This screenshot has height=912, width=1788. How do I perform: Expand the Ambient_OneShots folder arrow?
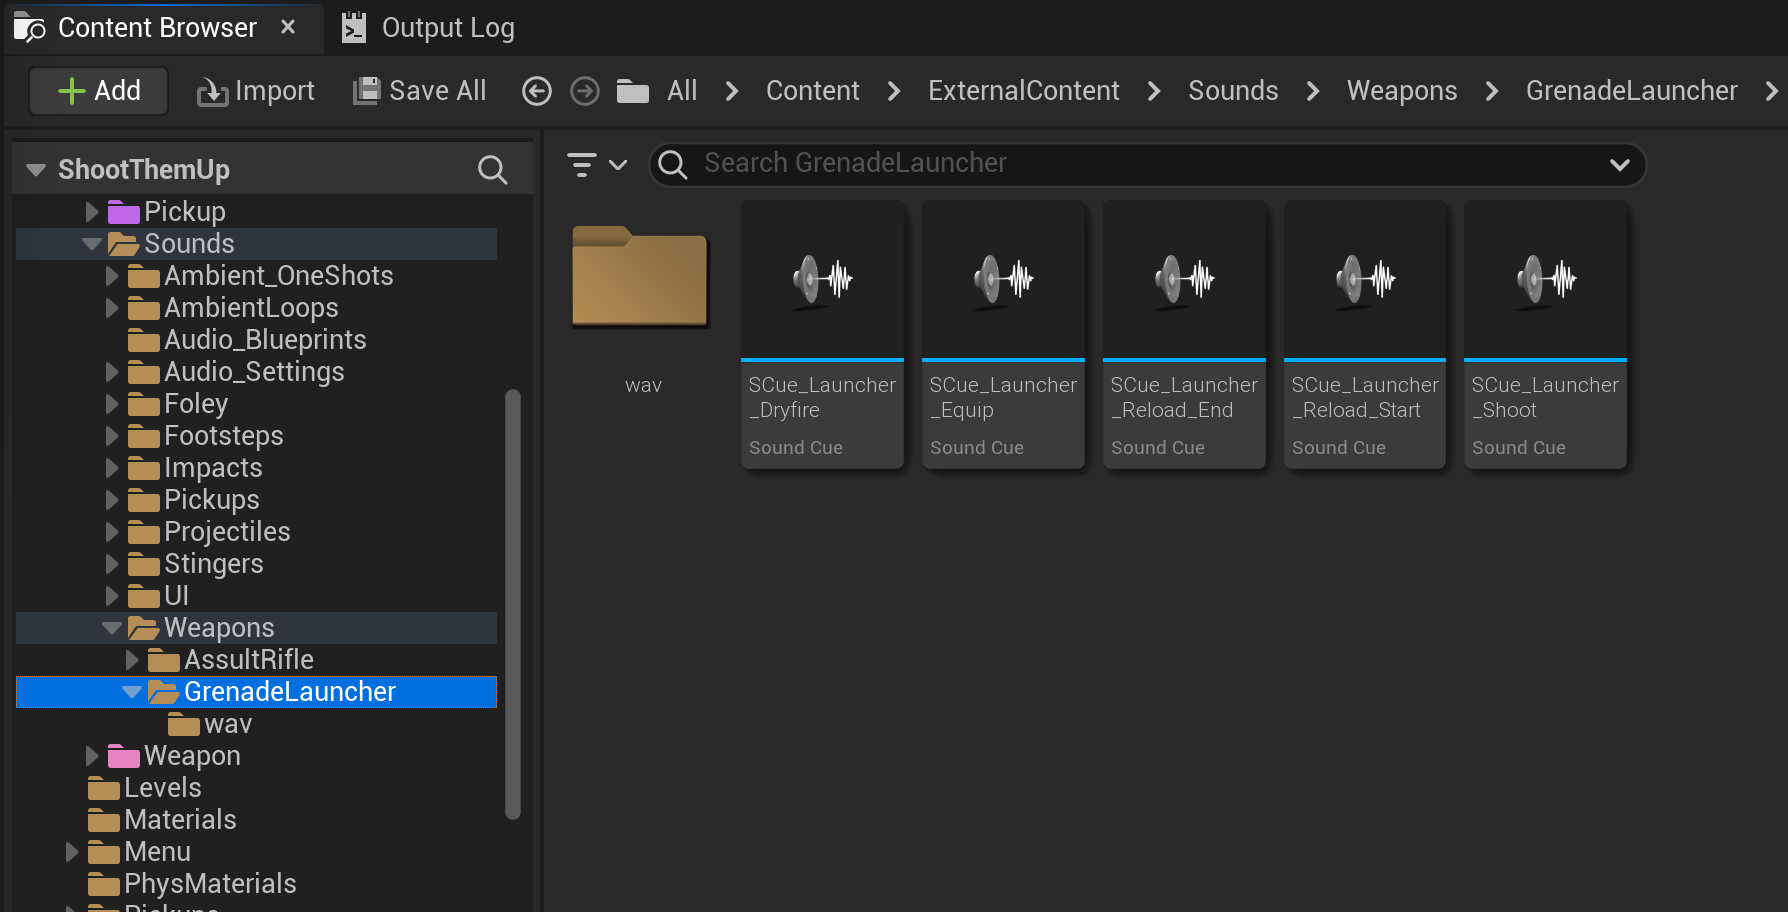112,276
